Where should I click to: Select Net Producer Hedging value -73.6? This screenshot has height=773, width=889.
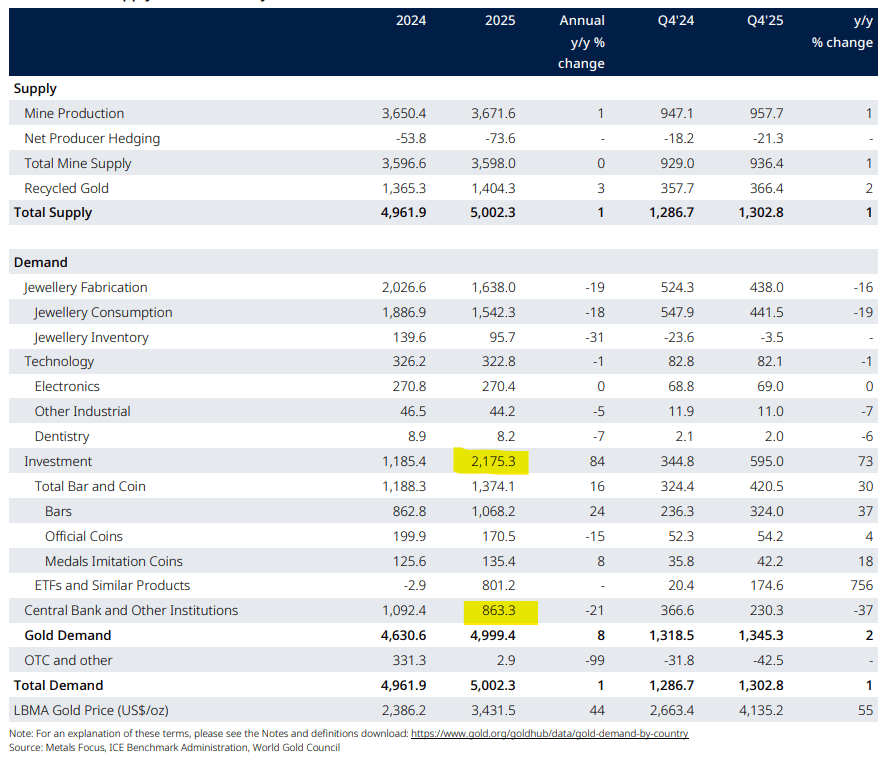pos(500,138)
